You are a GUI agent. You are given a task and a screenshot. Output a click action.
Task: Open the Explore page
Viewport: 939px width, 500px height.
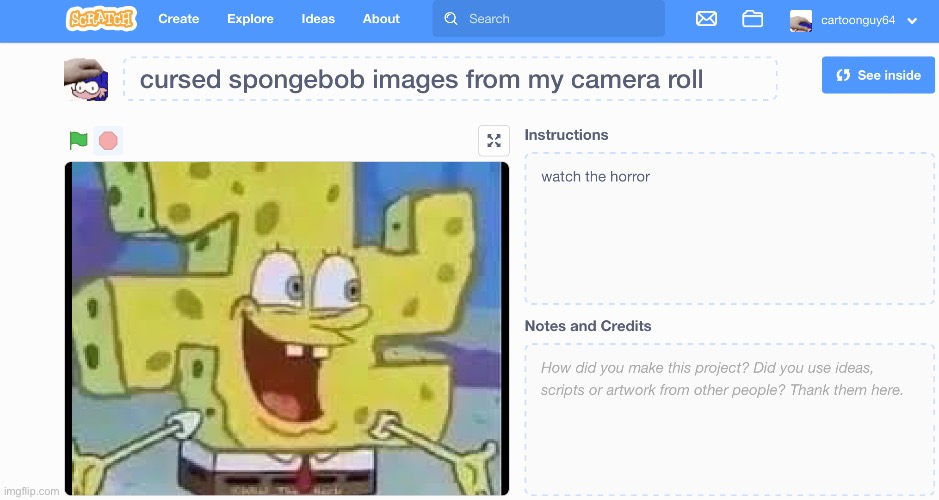[x=250, y=19]
